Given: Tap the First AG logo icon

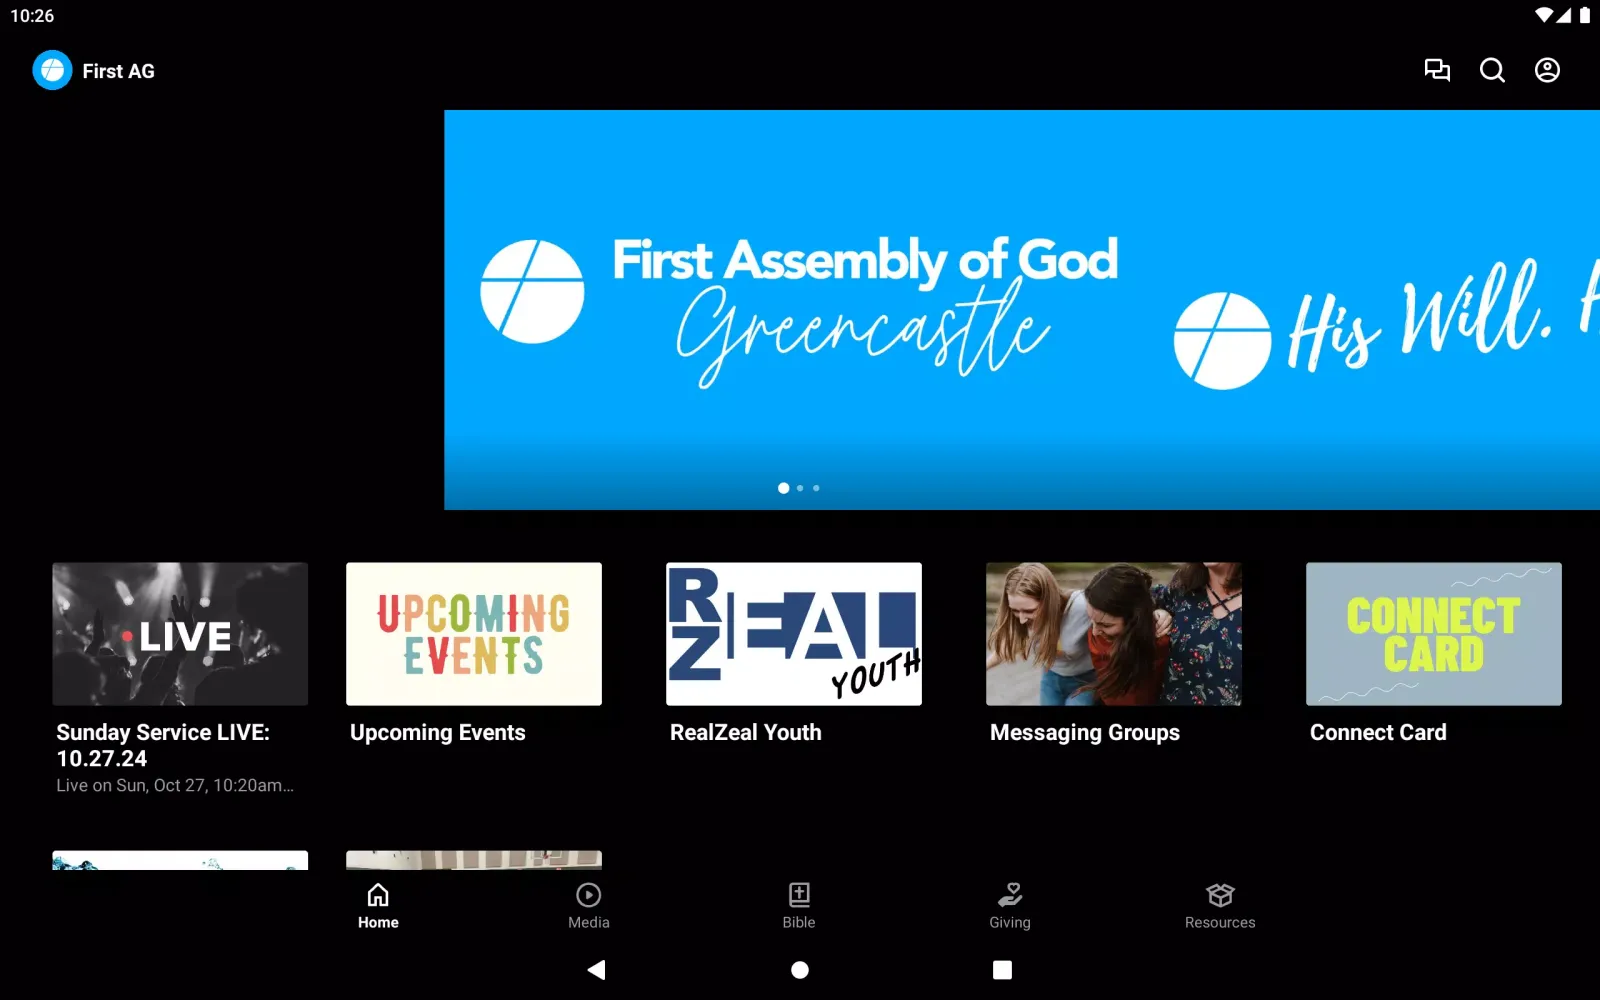Looking at the screenshot, I should pyautogui.click(x=52, y=70).
